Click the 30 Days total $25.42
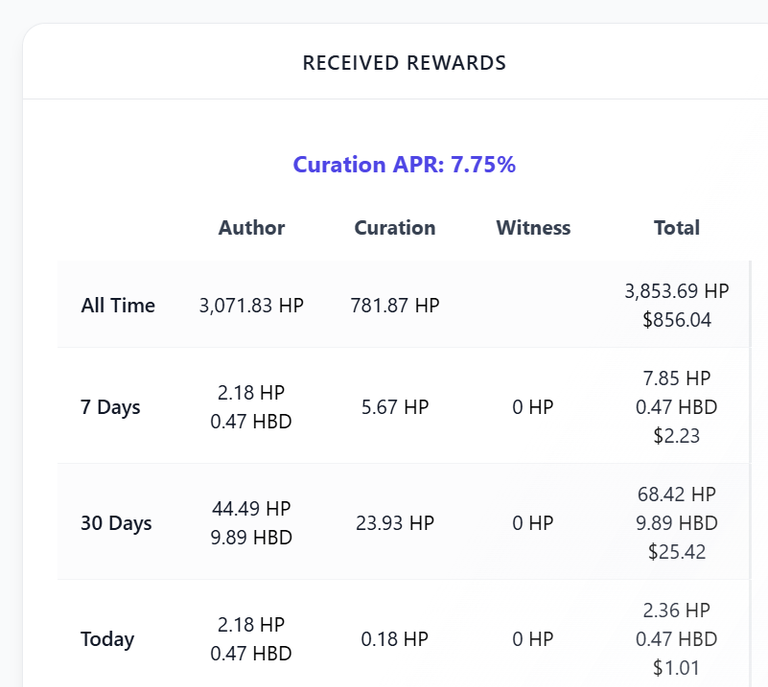Screen dimensions: 768x687 (677, 552)
